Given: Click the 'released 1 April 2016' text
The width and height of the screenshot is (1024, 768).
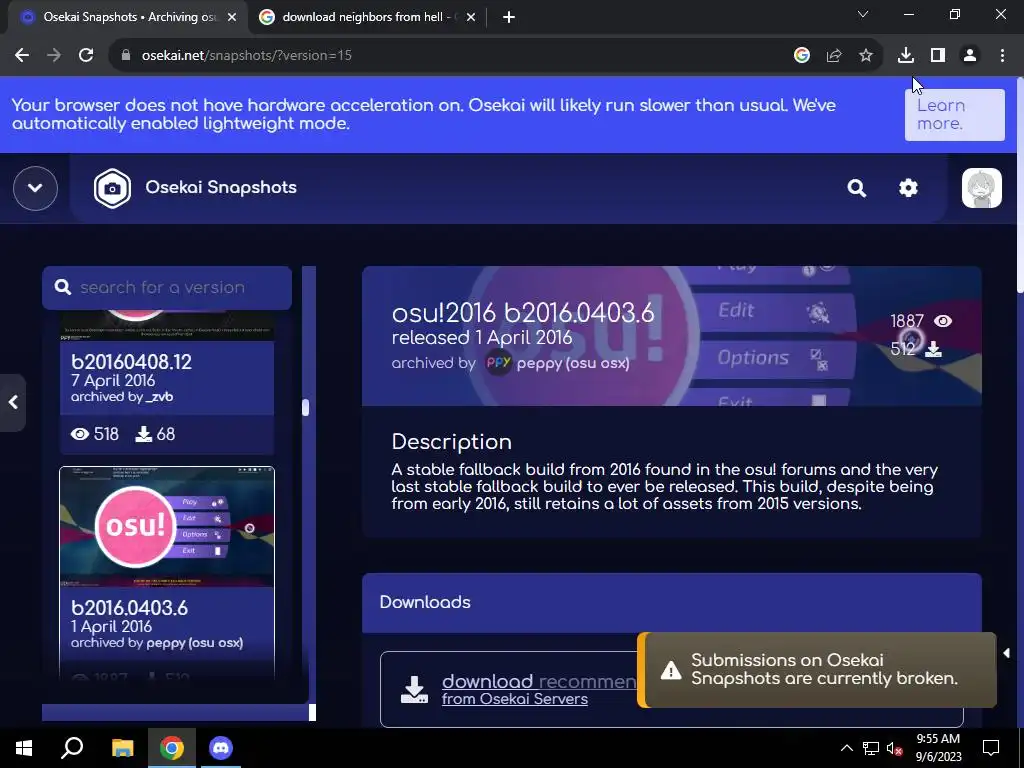Looking at the screenshot, I should (482, 338).
